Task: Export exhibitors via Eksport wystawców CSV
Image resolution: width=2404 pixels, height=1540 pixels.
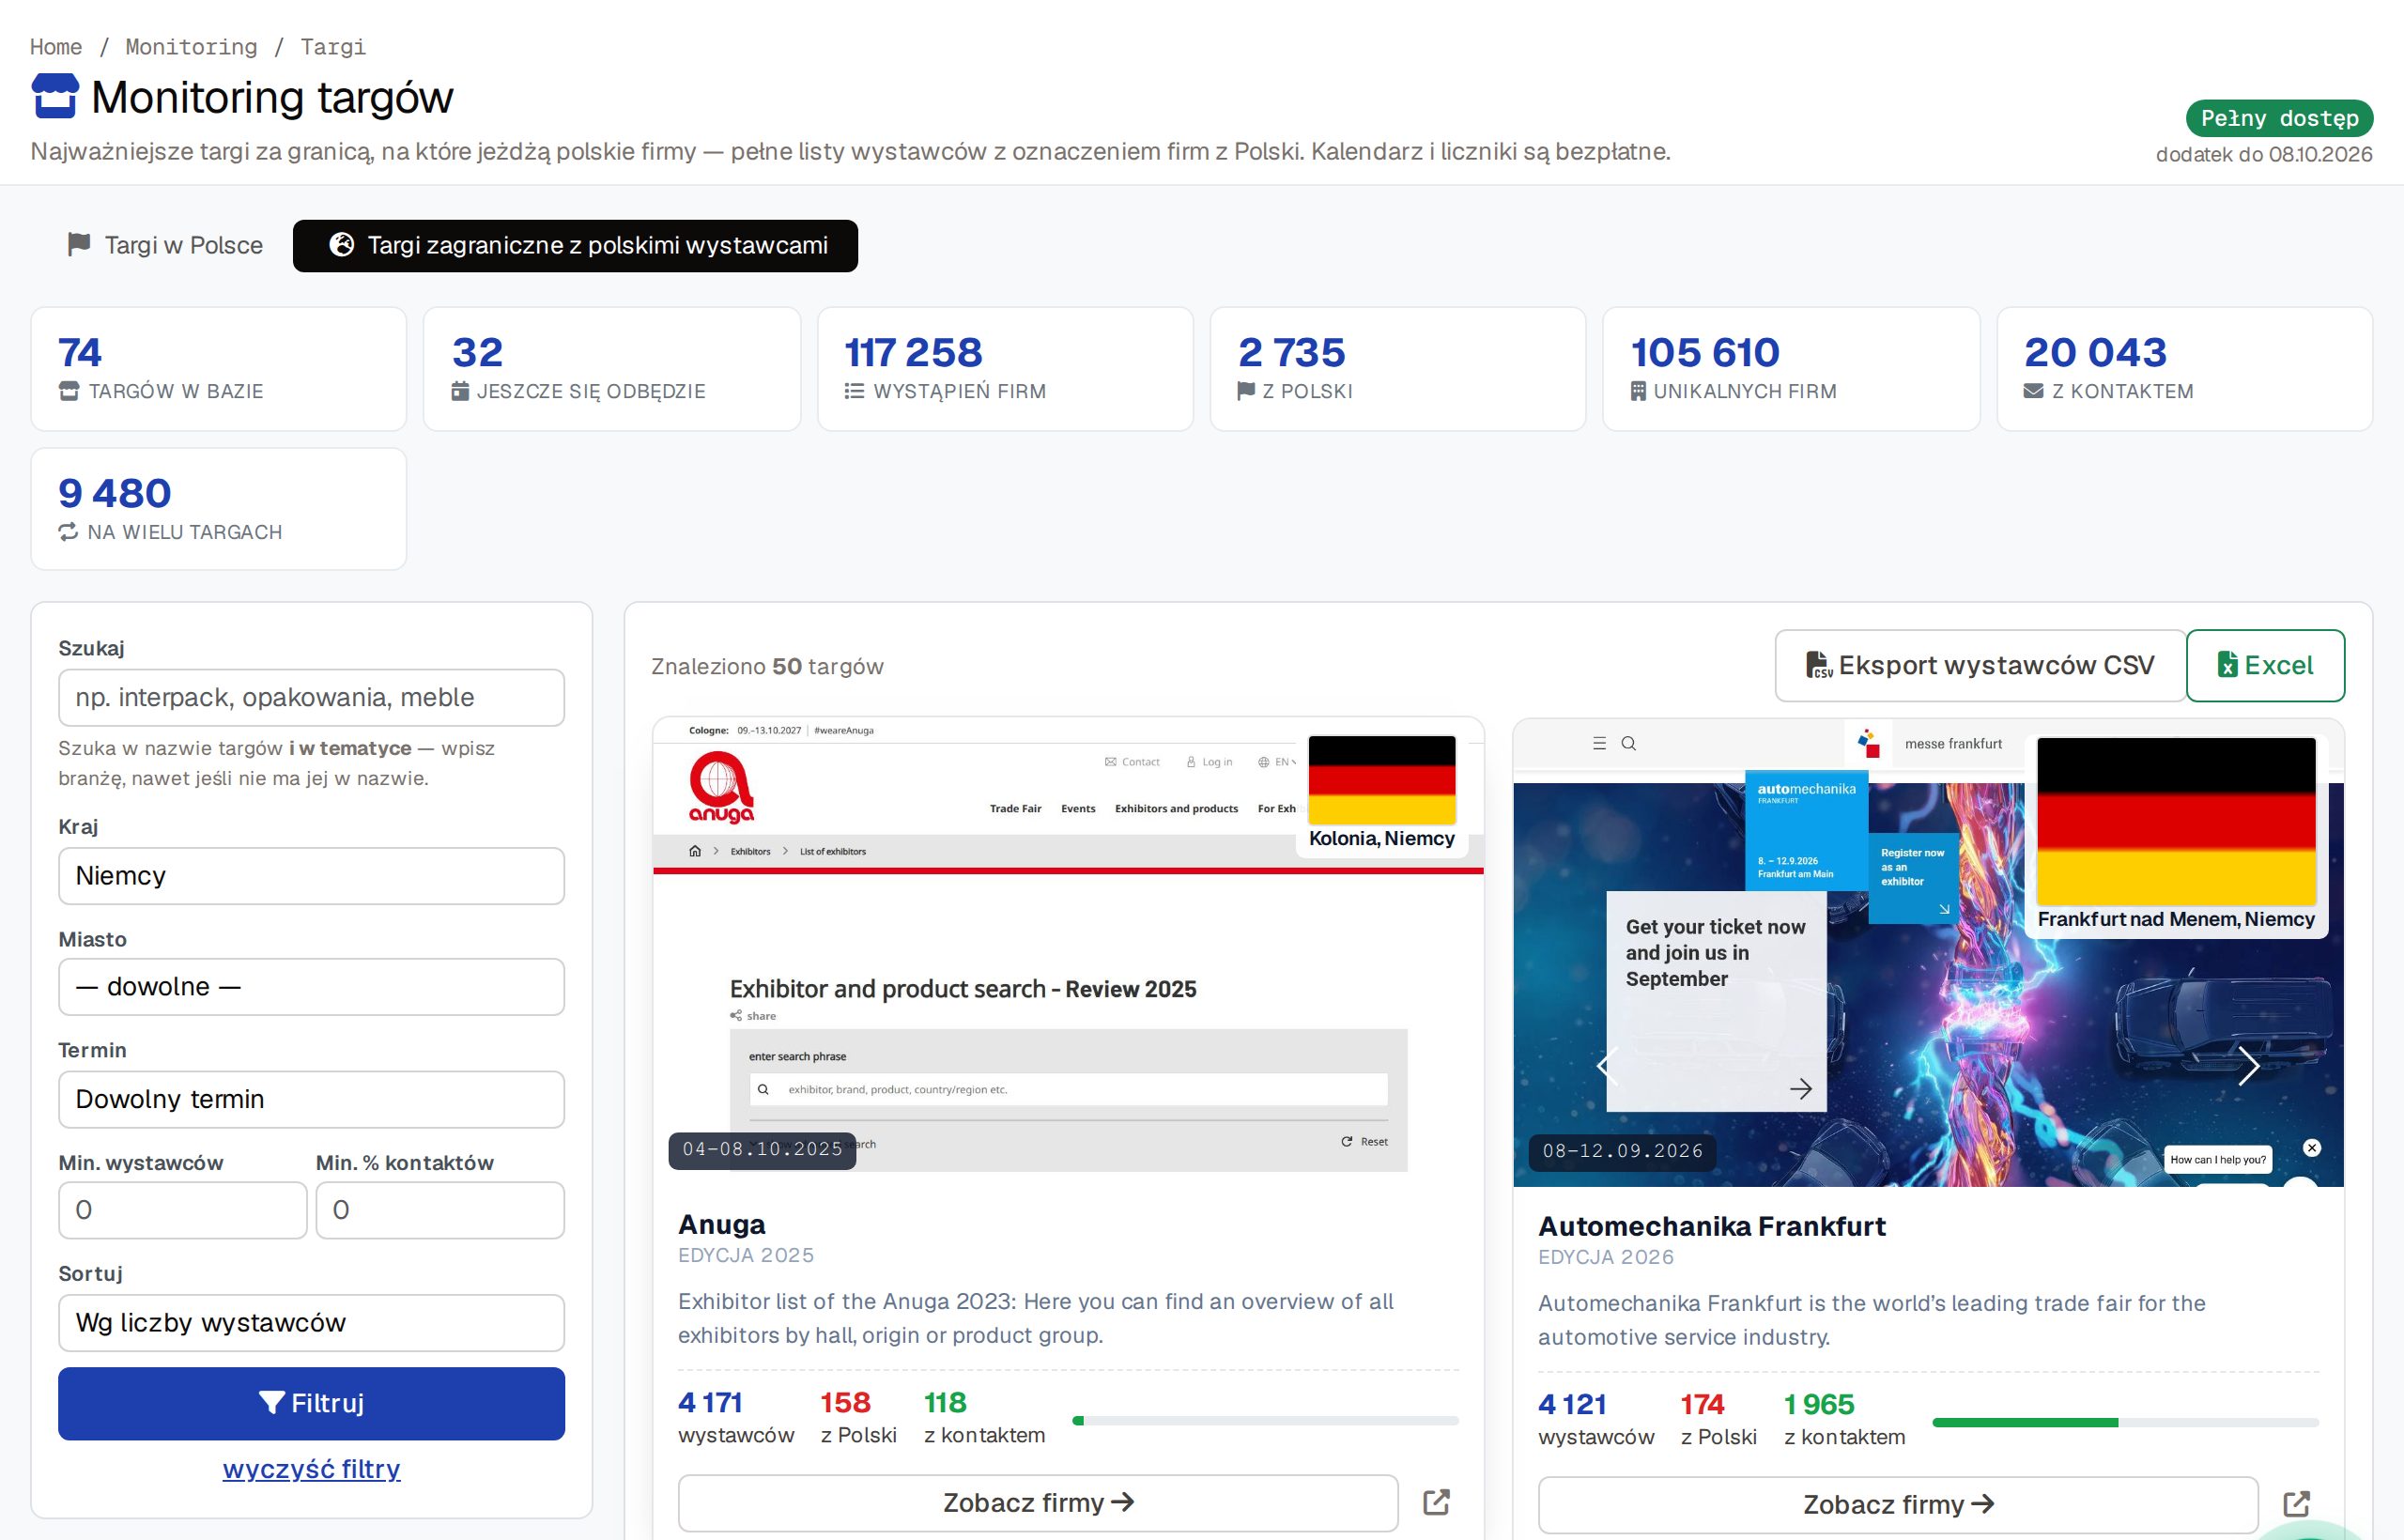Action: pos(1980,665)
